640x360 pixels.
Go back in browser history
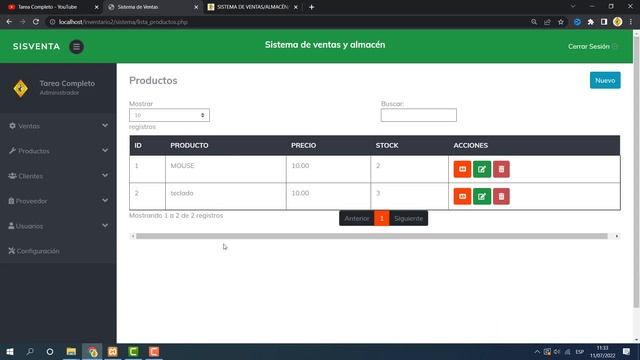[9, 22]
